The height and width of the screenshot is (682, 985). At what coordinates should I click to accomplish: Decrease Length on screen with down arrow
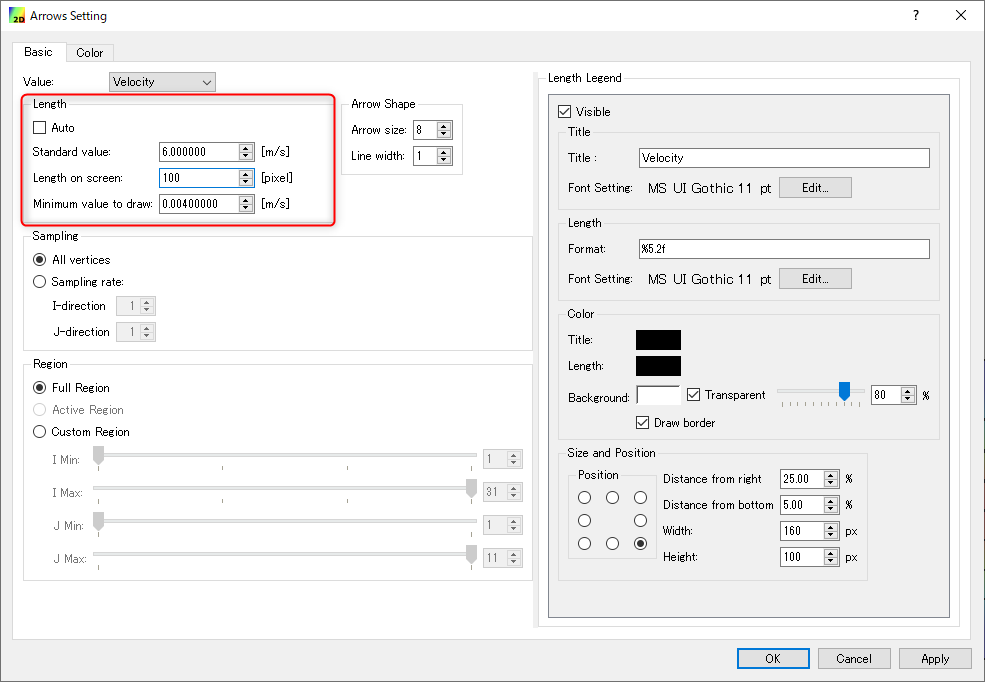click(x=246, y=182)
